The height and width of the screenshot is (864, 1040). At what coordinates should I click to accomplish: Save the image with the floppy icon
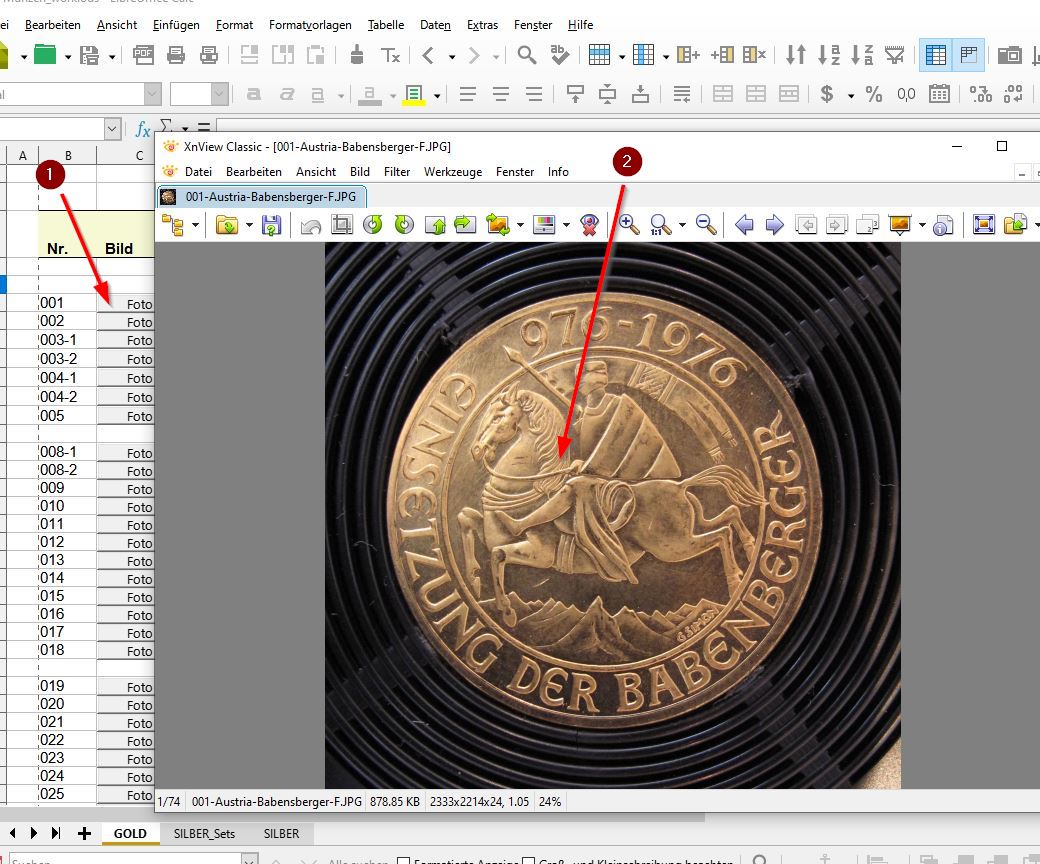point(271,225)
